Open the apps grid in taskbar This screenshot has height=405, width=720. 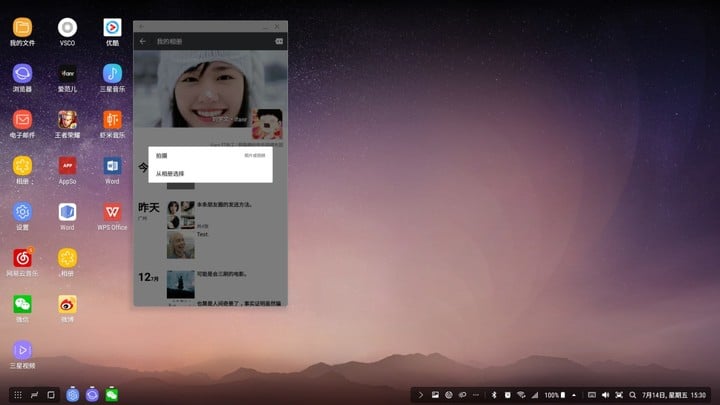click(18, 395)
